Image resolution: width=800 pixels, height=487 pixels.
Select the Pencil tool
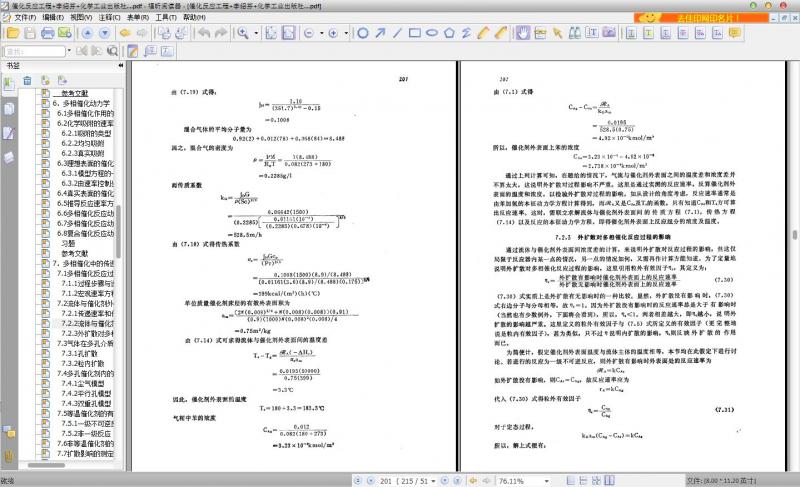484,33
